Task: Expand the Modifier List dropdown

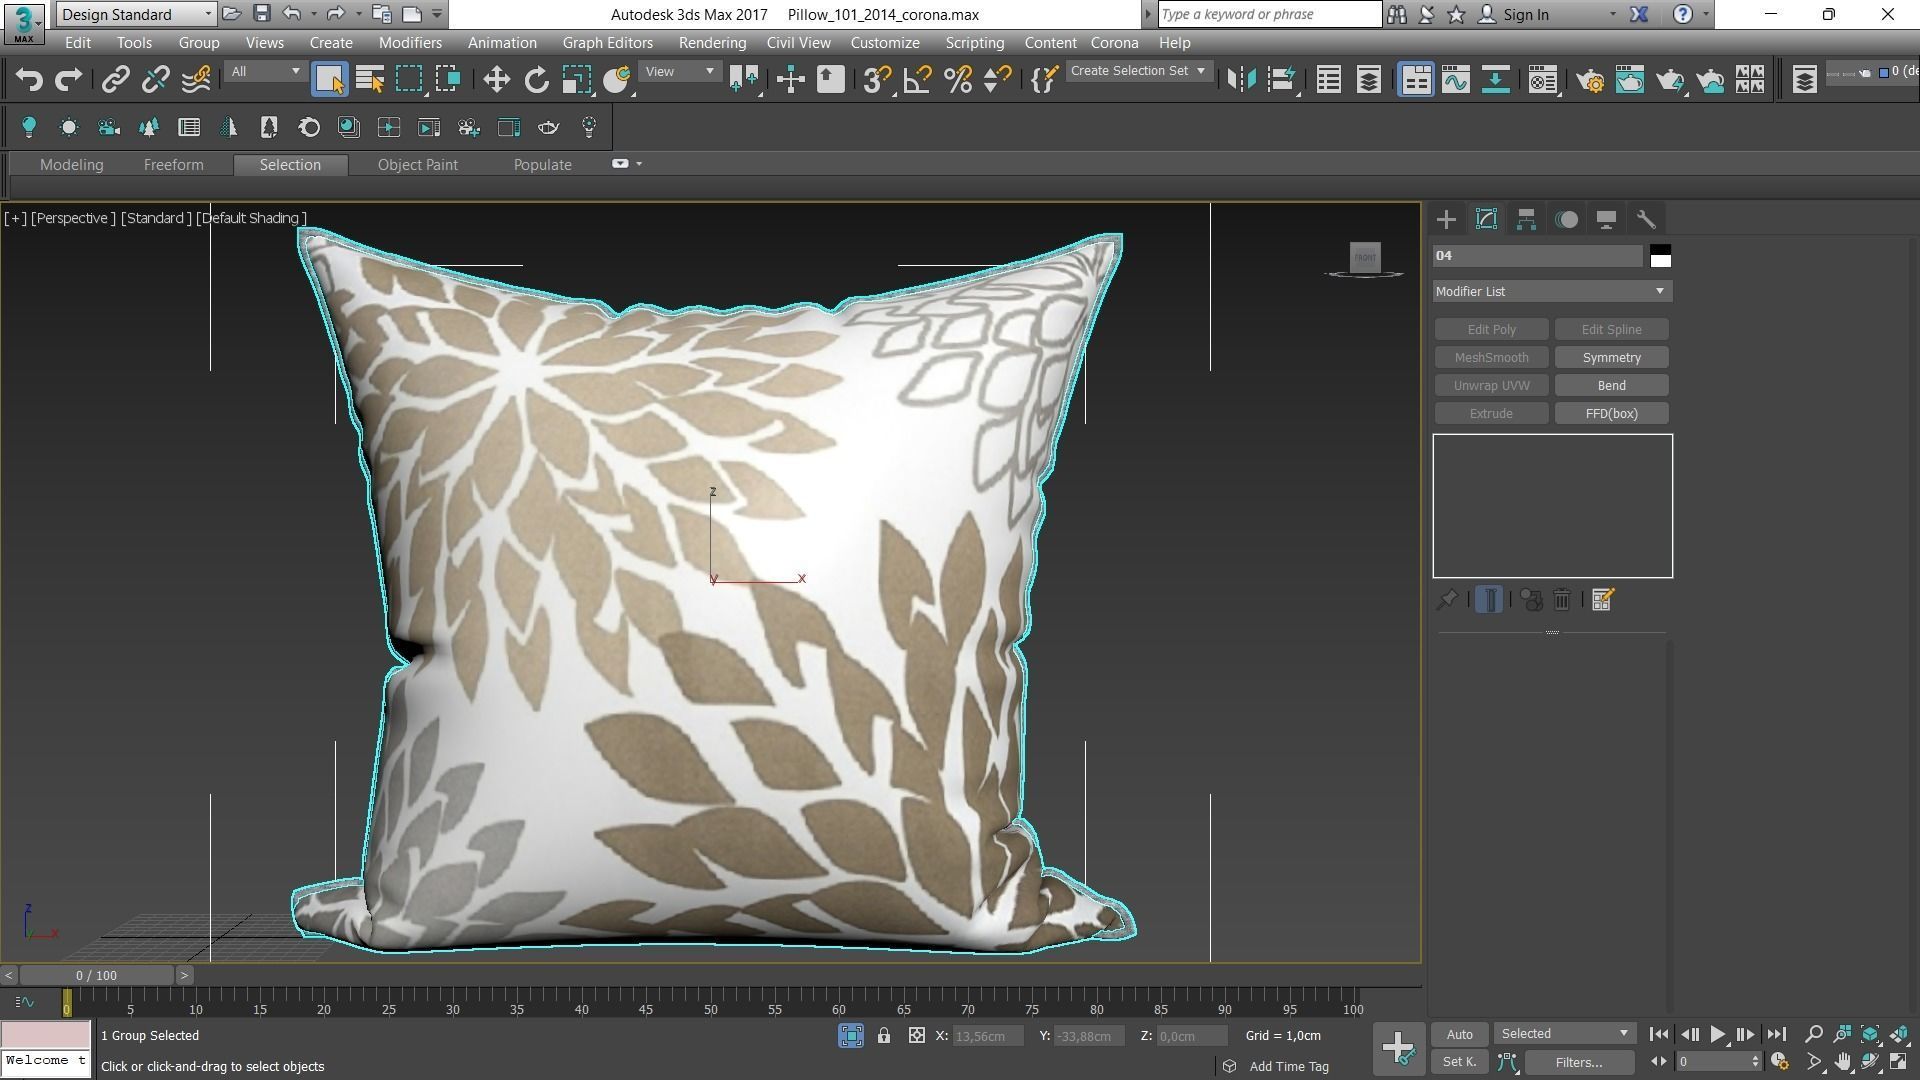Action: click(1552, 291)
